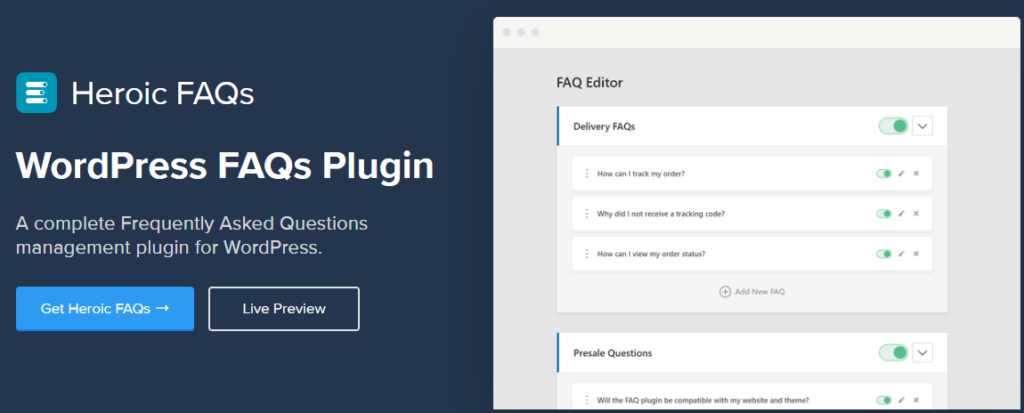Screen dimensions: 1024x413
Task: Click pencil icon for tracking code FAQ
Action: pos(901,213)
